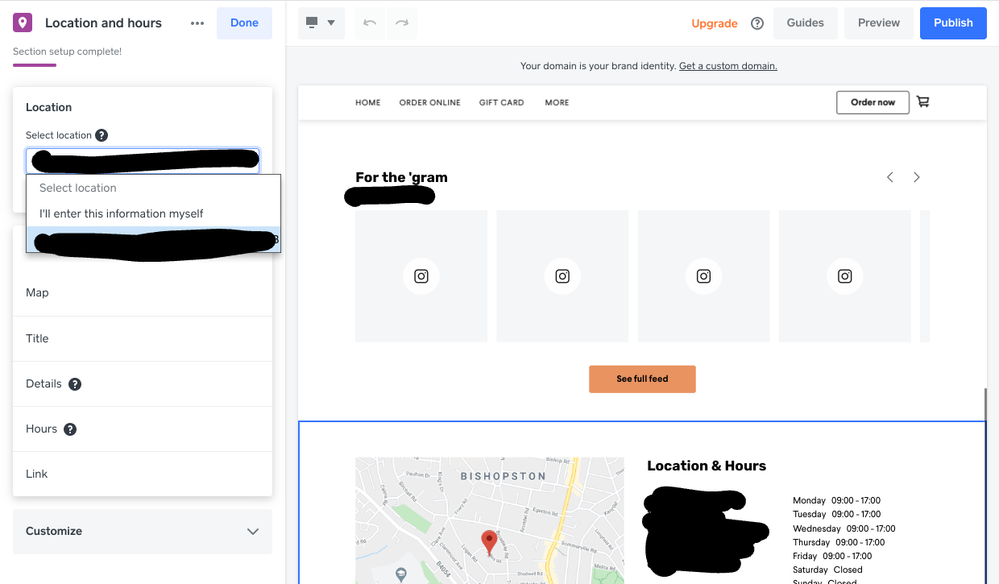Open the GIFT CARD nav item
This screenshot has height=584, width=999.
click(502, 102)
